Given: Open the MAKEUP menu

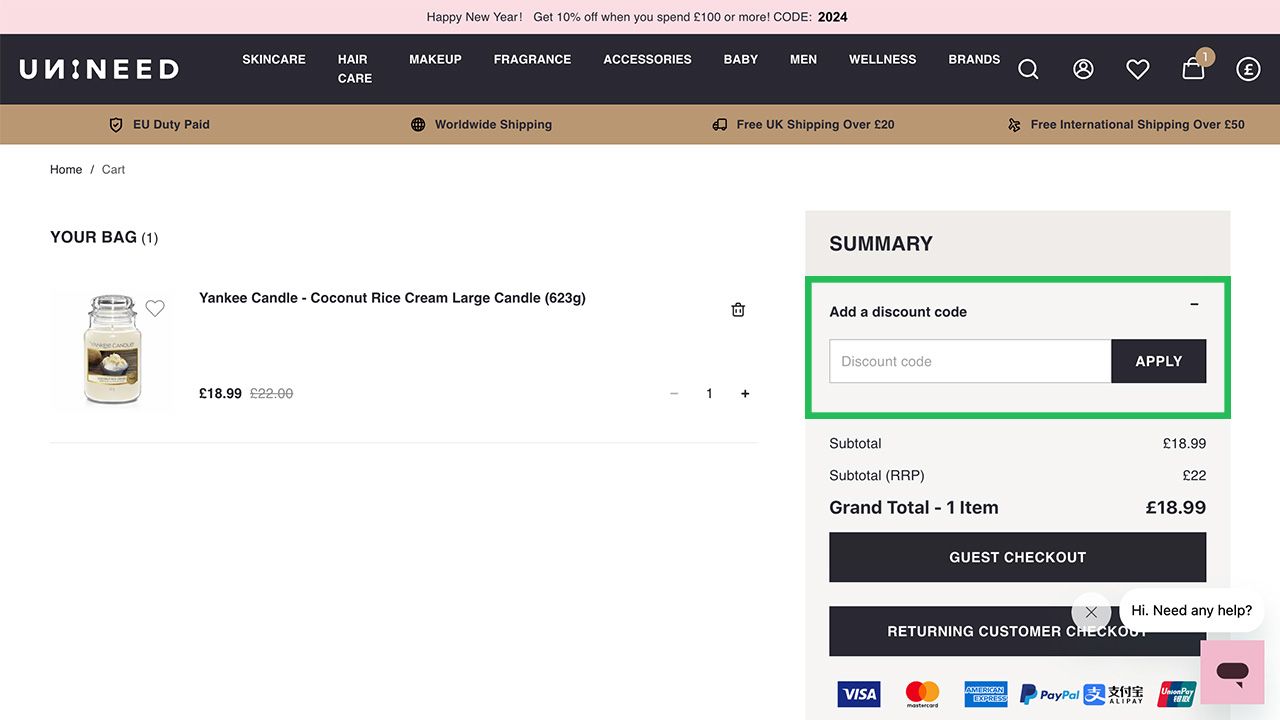Looking at the screenshot, I should click(x=435, y=59).
